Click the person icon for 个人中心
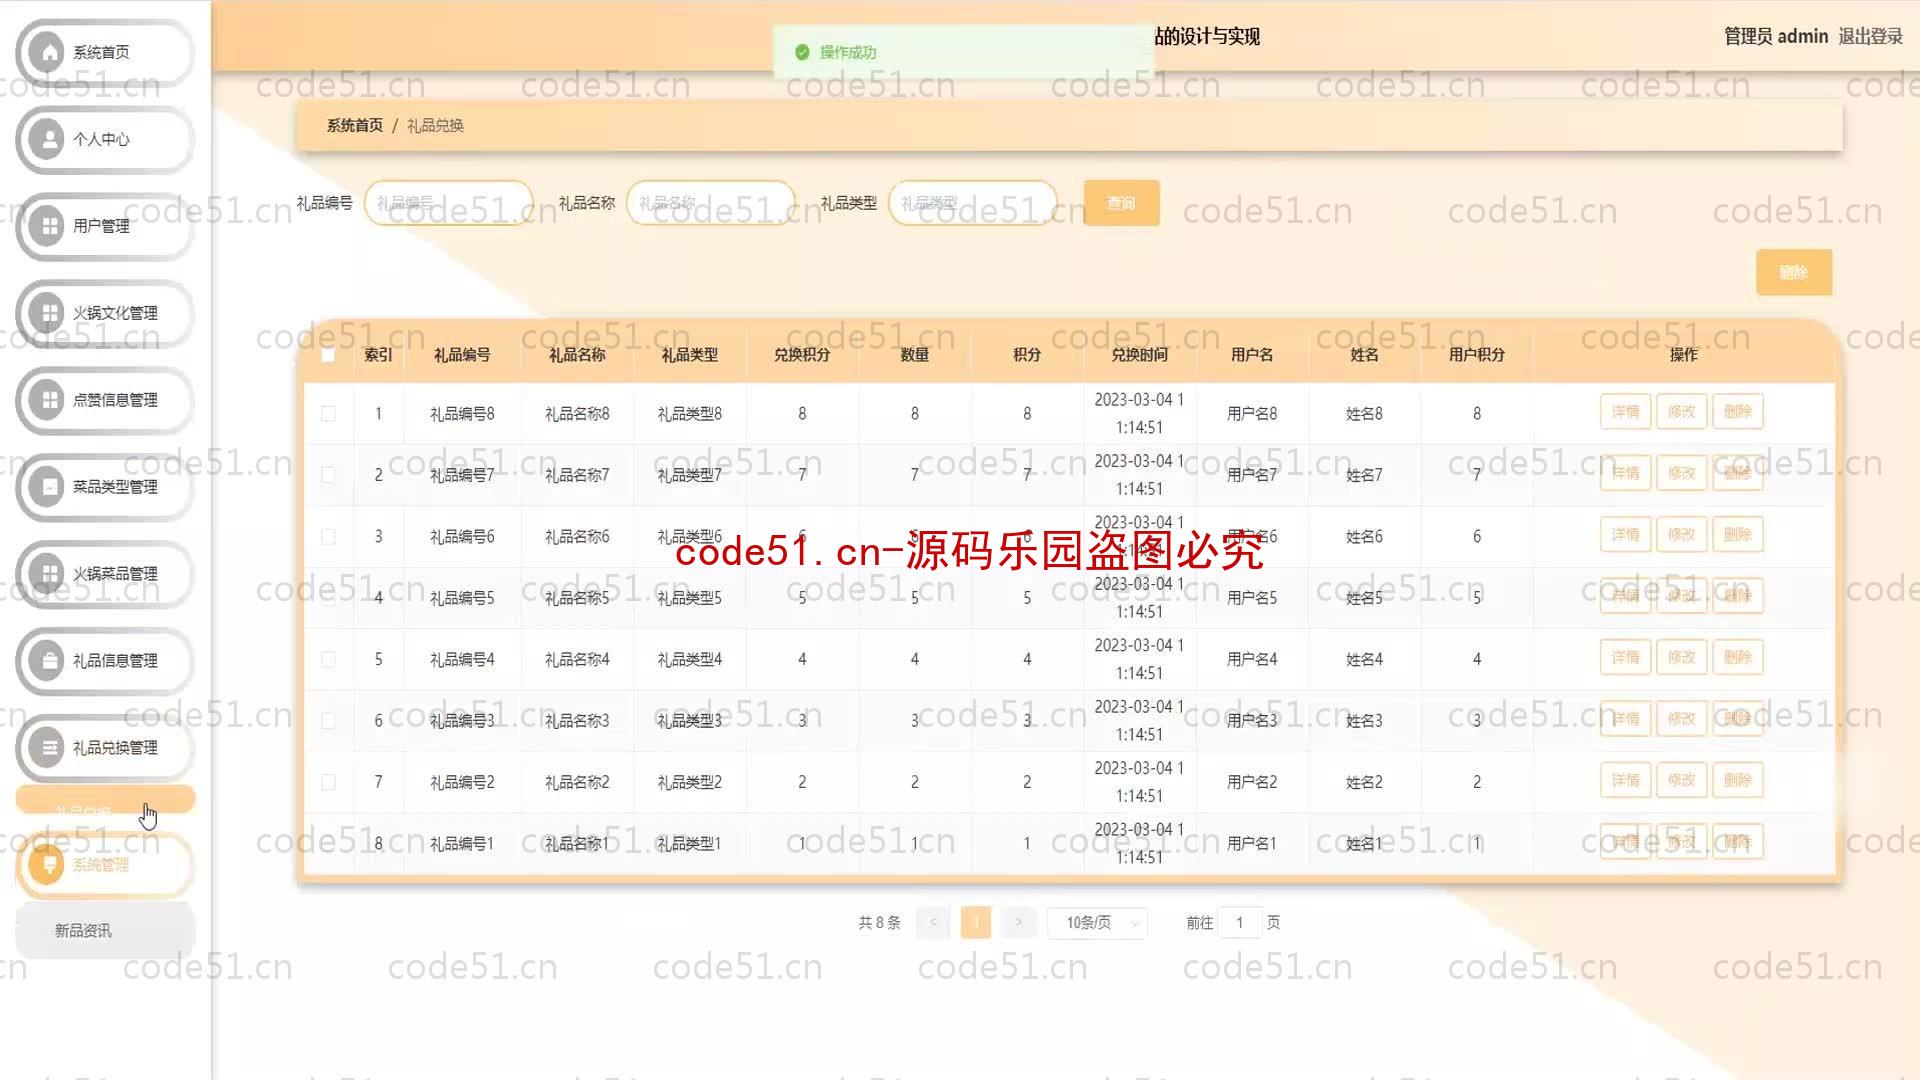1920x1080 pixels. click(47, 139)
